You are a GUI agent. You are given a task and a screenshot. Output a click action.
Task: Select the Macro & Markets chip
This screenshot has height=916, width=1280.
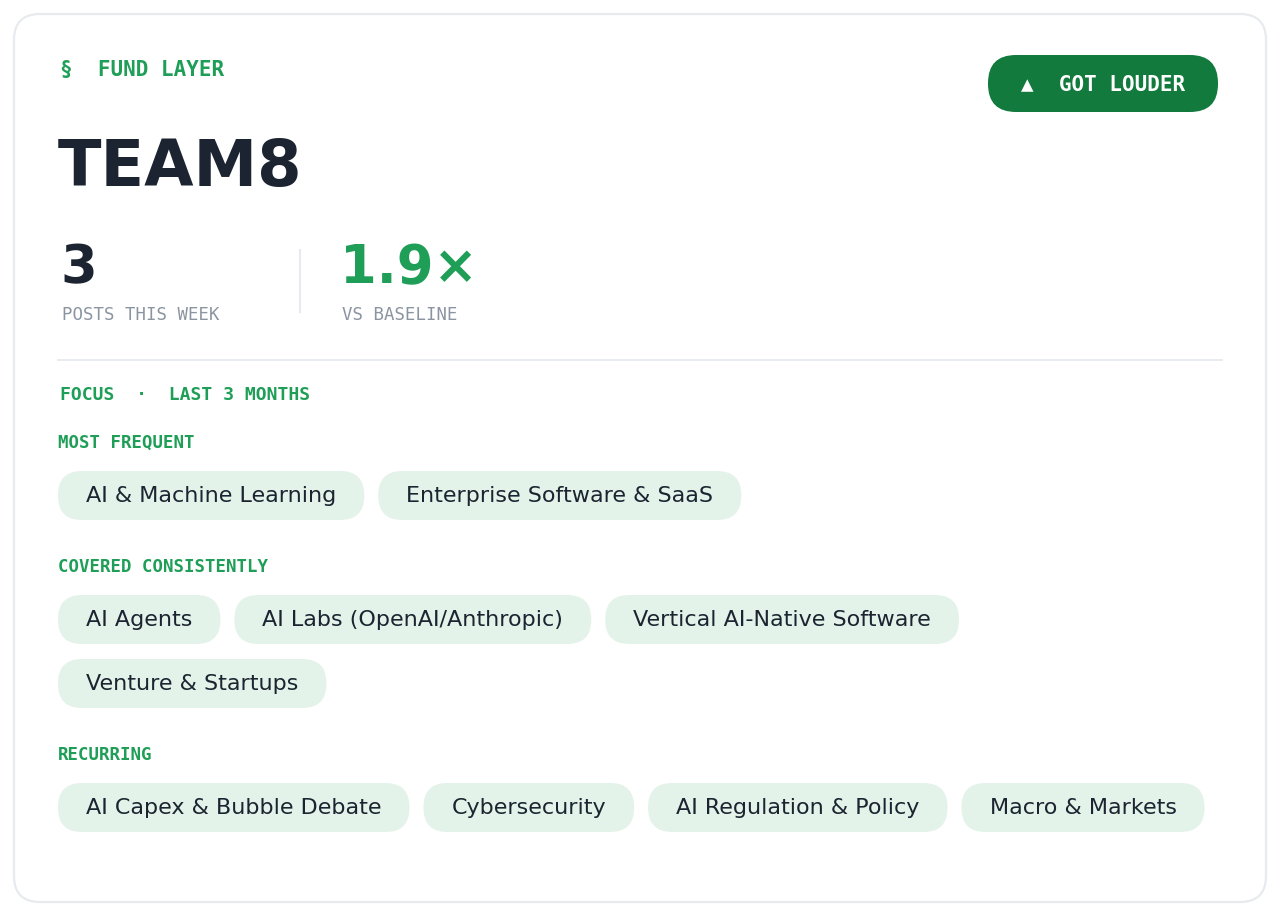1083,808
